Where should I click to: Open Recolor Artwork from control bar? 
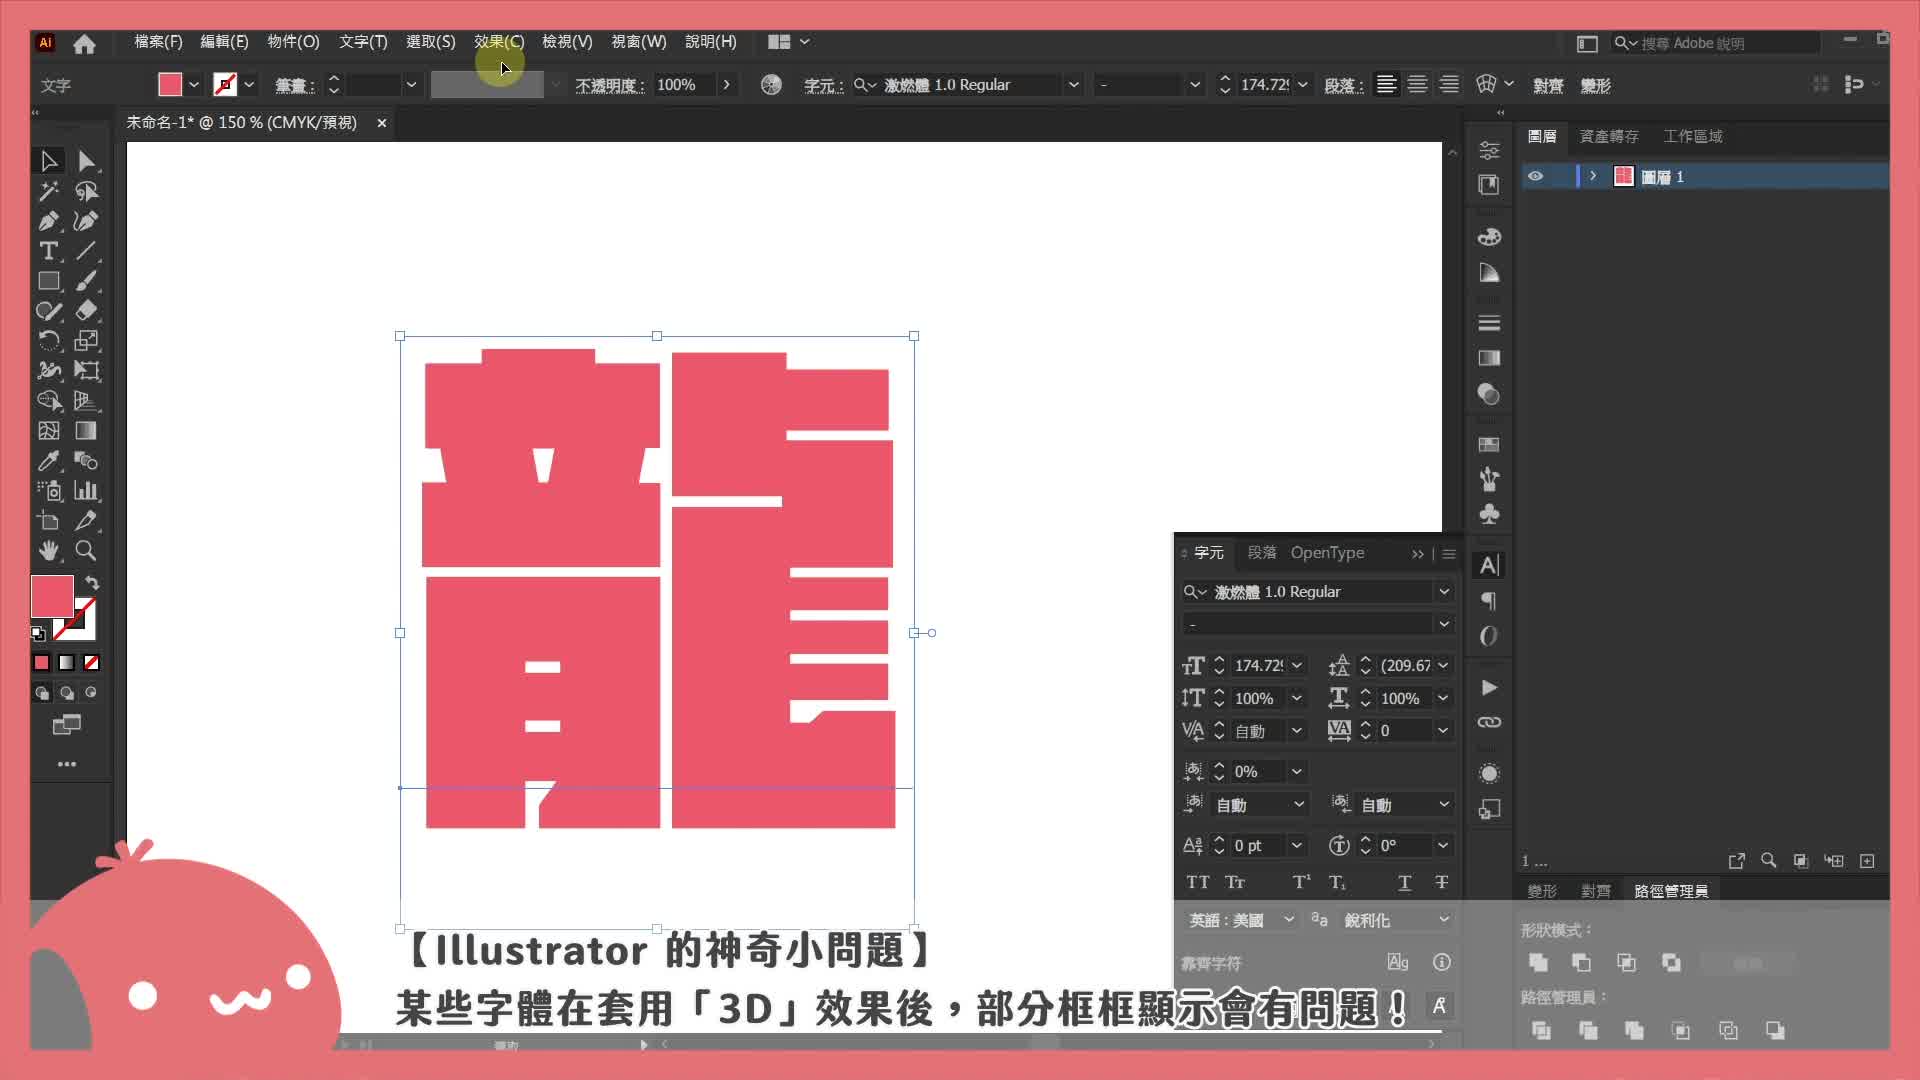[771, 85]
